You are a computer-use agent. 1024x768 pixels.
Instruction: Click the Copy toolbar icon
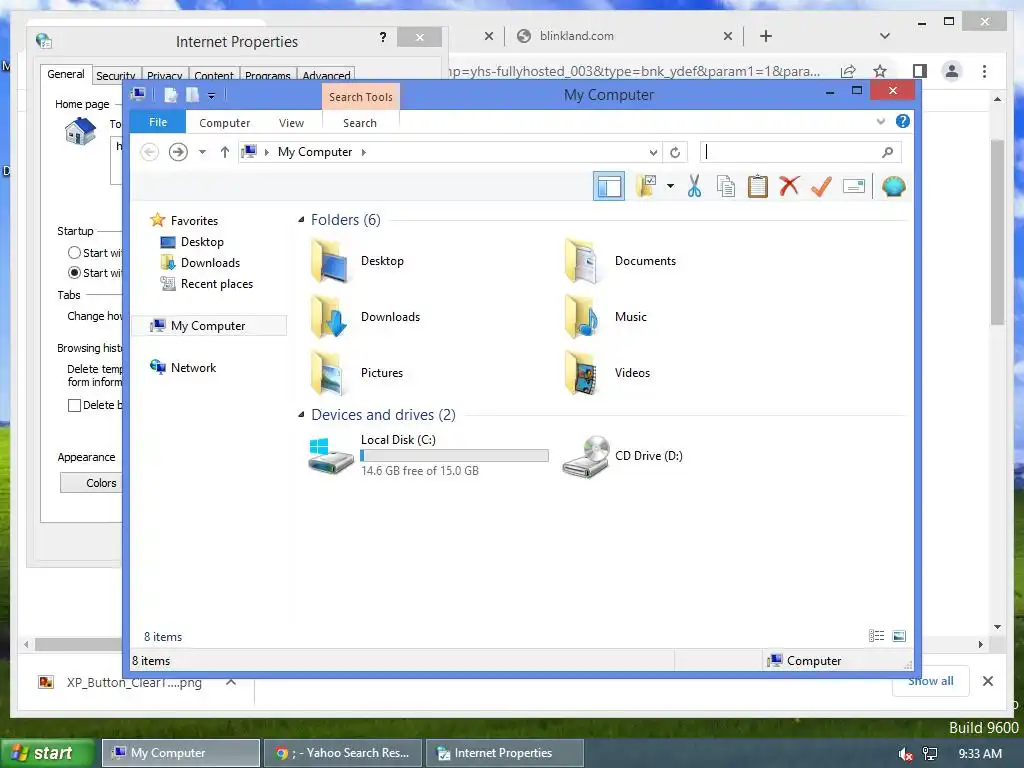(726, 186)
